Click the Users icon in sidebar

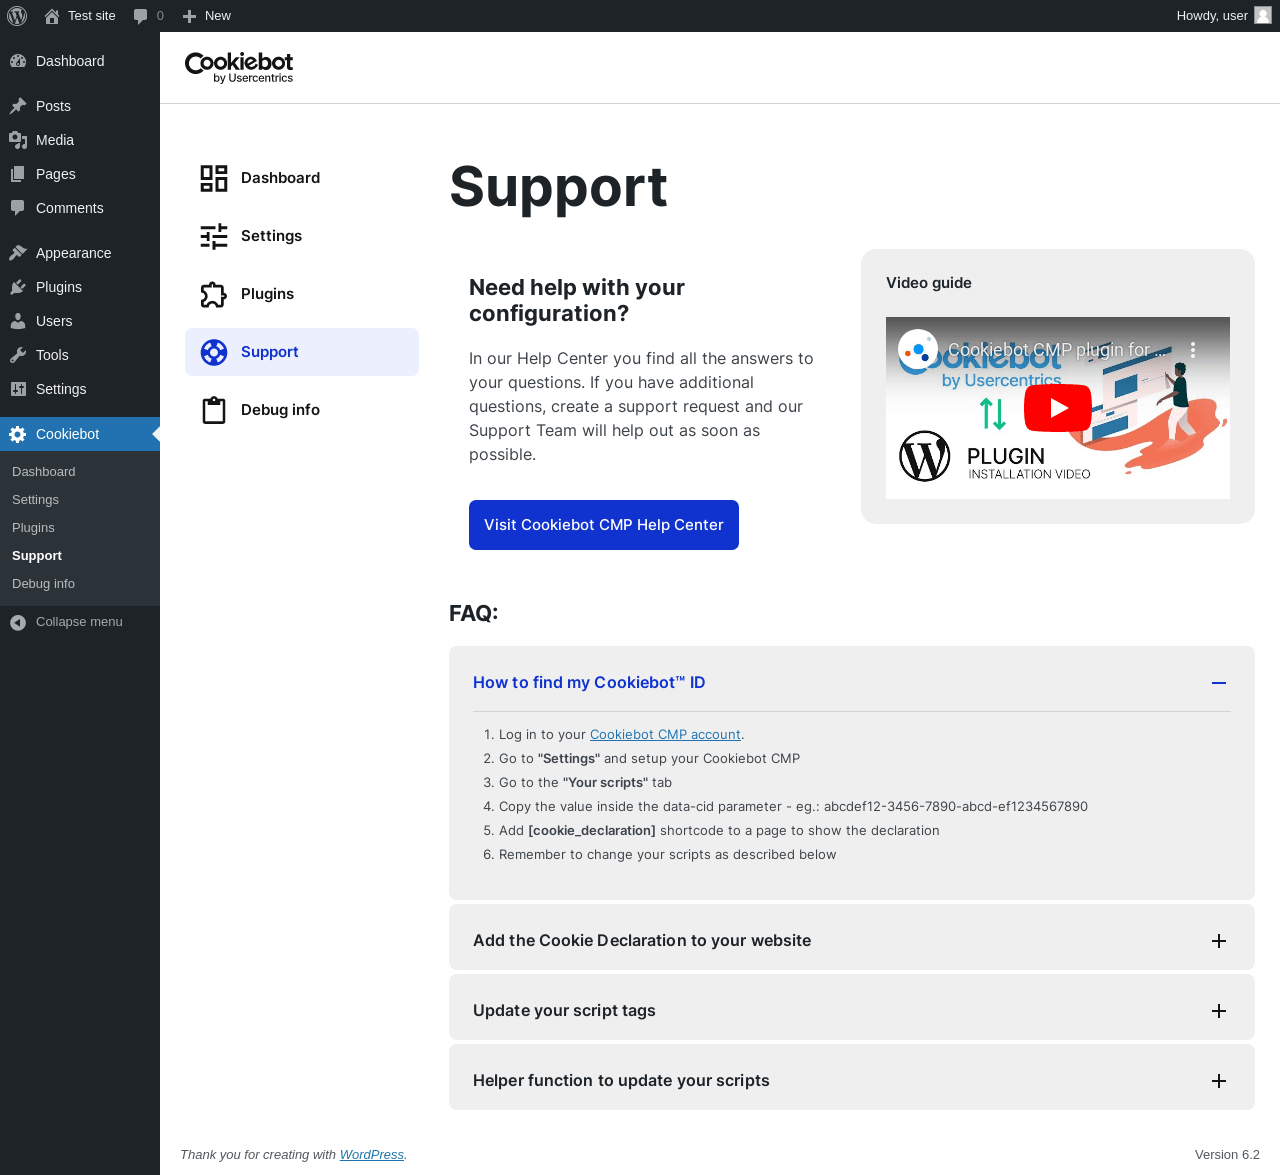click(18, 321)
